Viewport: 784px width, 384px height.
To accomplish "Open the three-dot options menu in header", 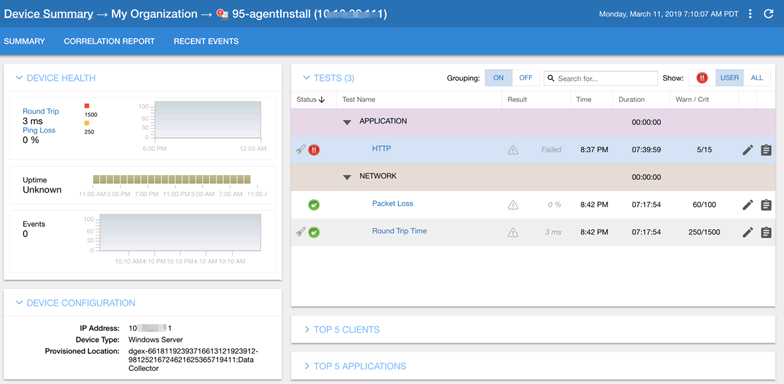I will pos(750,14).
